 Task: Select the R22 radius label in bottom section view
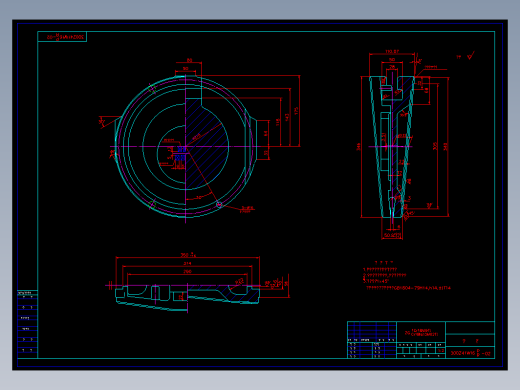239,282
